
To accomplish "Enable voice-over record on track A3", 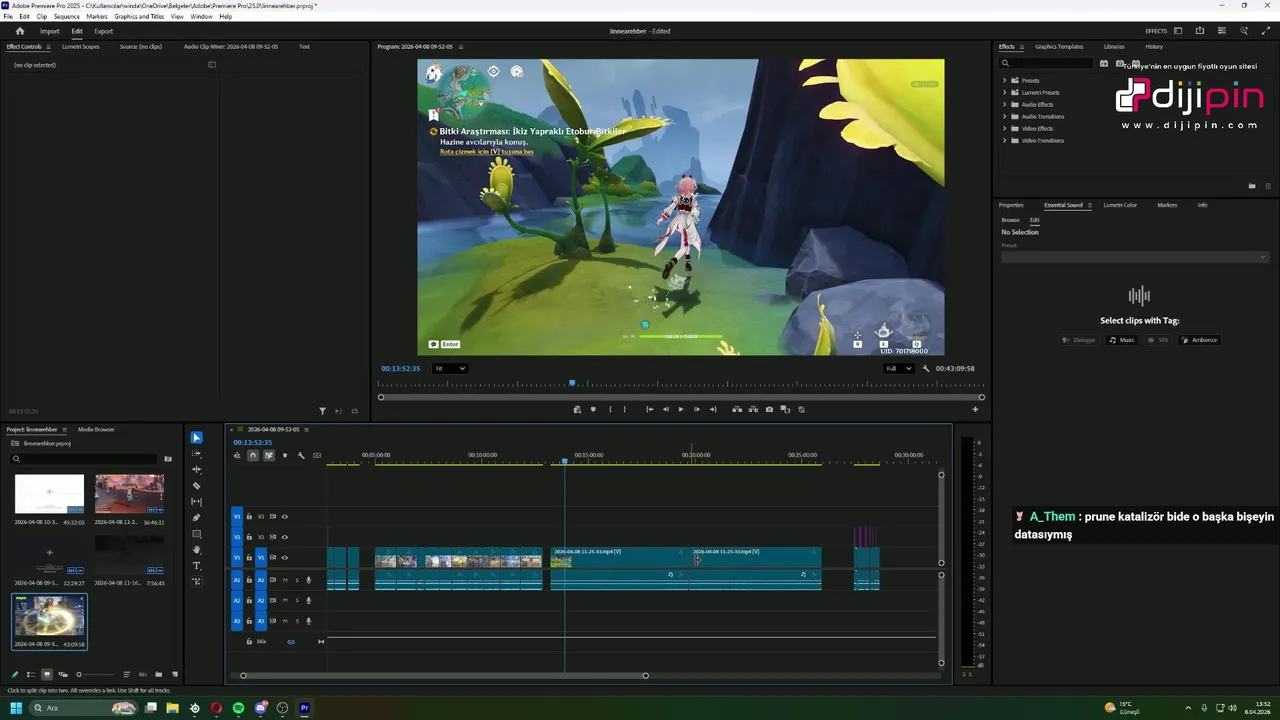I will 309,621.
